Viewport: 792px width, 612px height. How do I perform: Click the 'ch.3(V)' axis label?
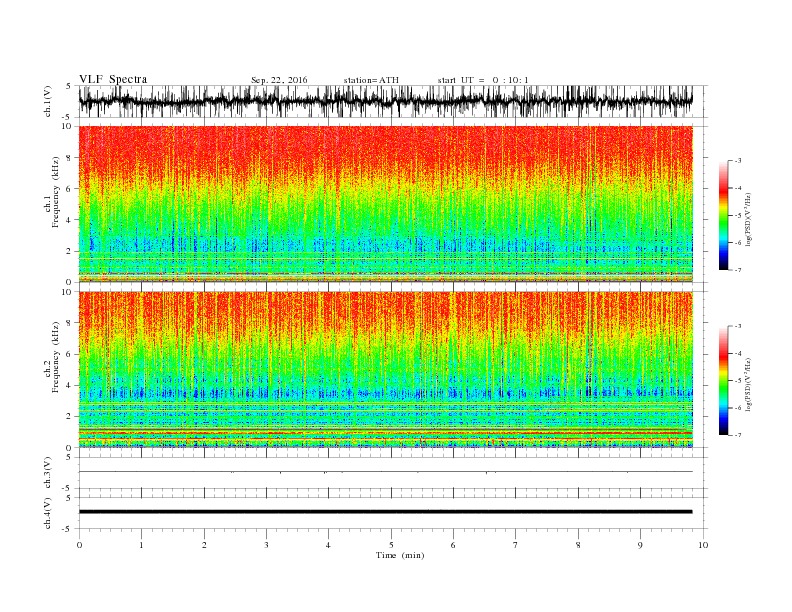coord(48,473)
